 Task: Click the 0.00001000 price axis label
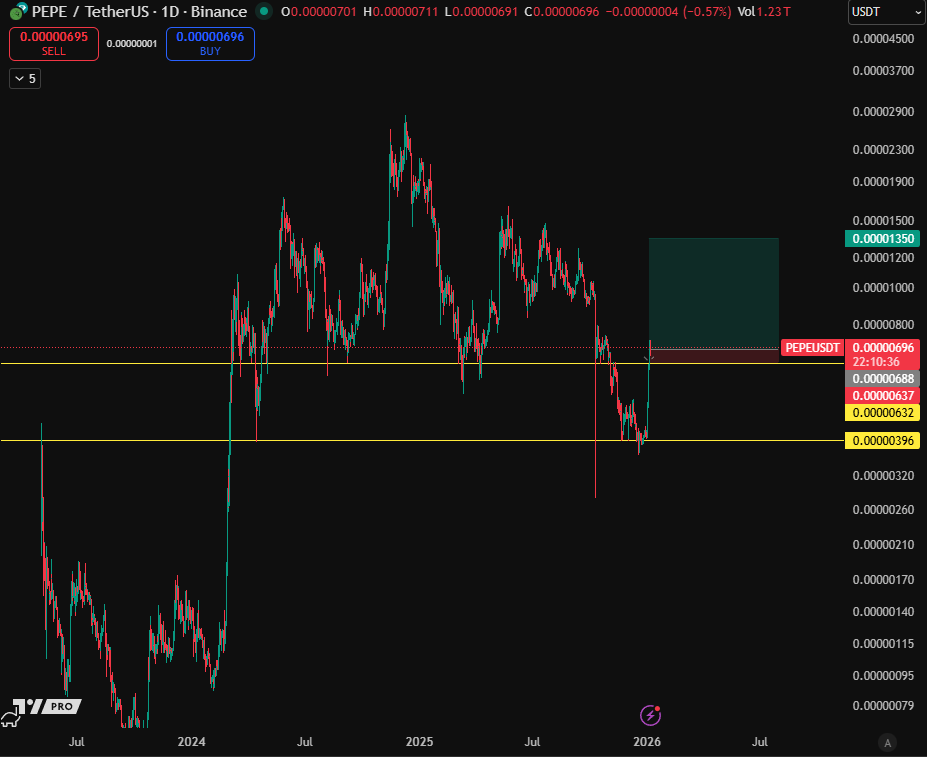(883, 288)
